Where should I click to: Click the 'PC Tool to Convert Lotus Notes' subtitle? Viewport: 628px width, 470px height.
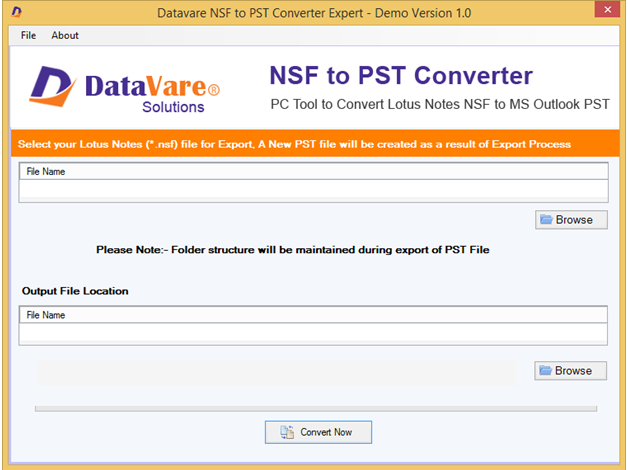click(x=440, y=104)
